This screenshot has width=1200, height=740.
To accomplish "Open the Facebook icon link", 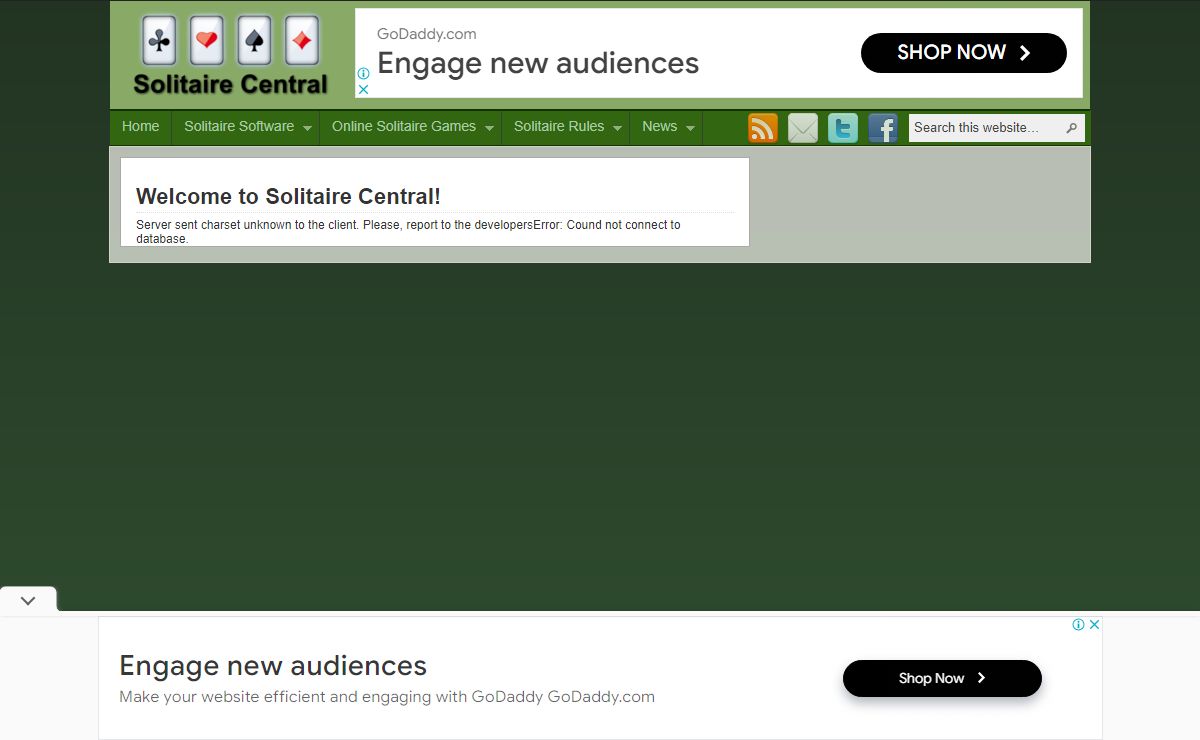I will (x=883, y=128).
